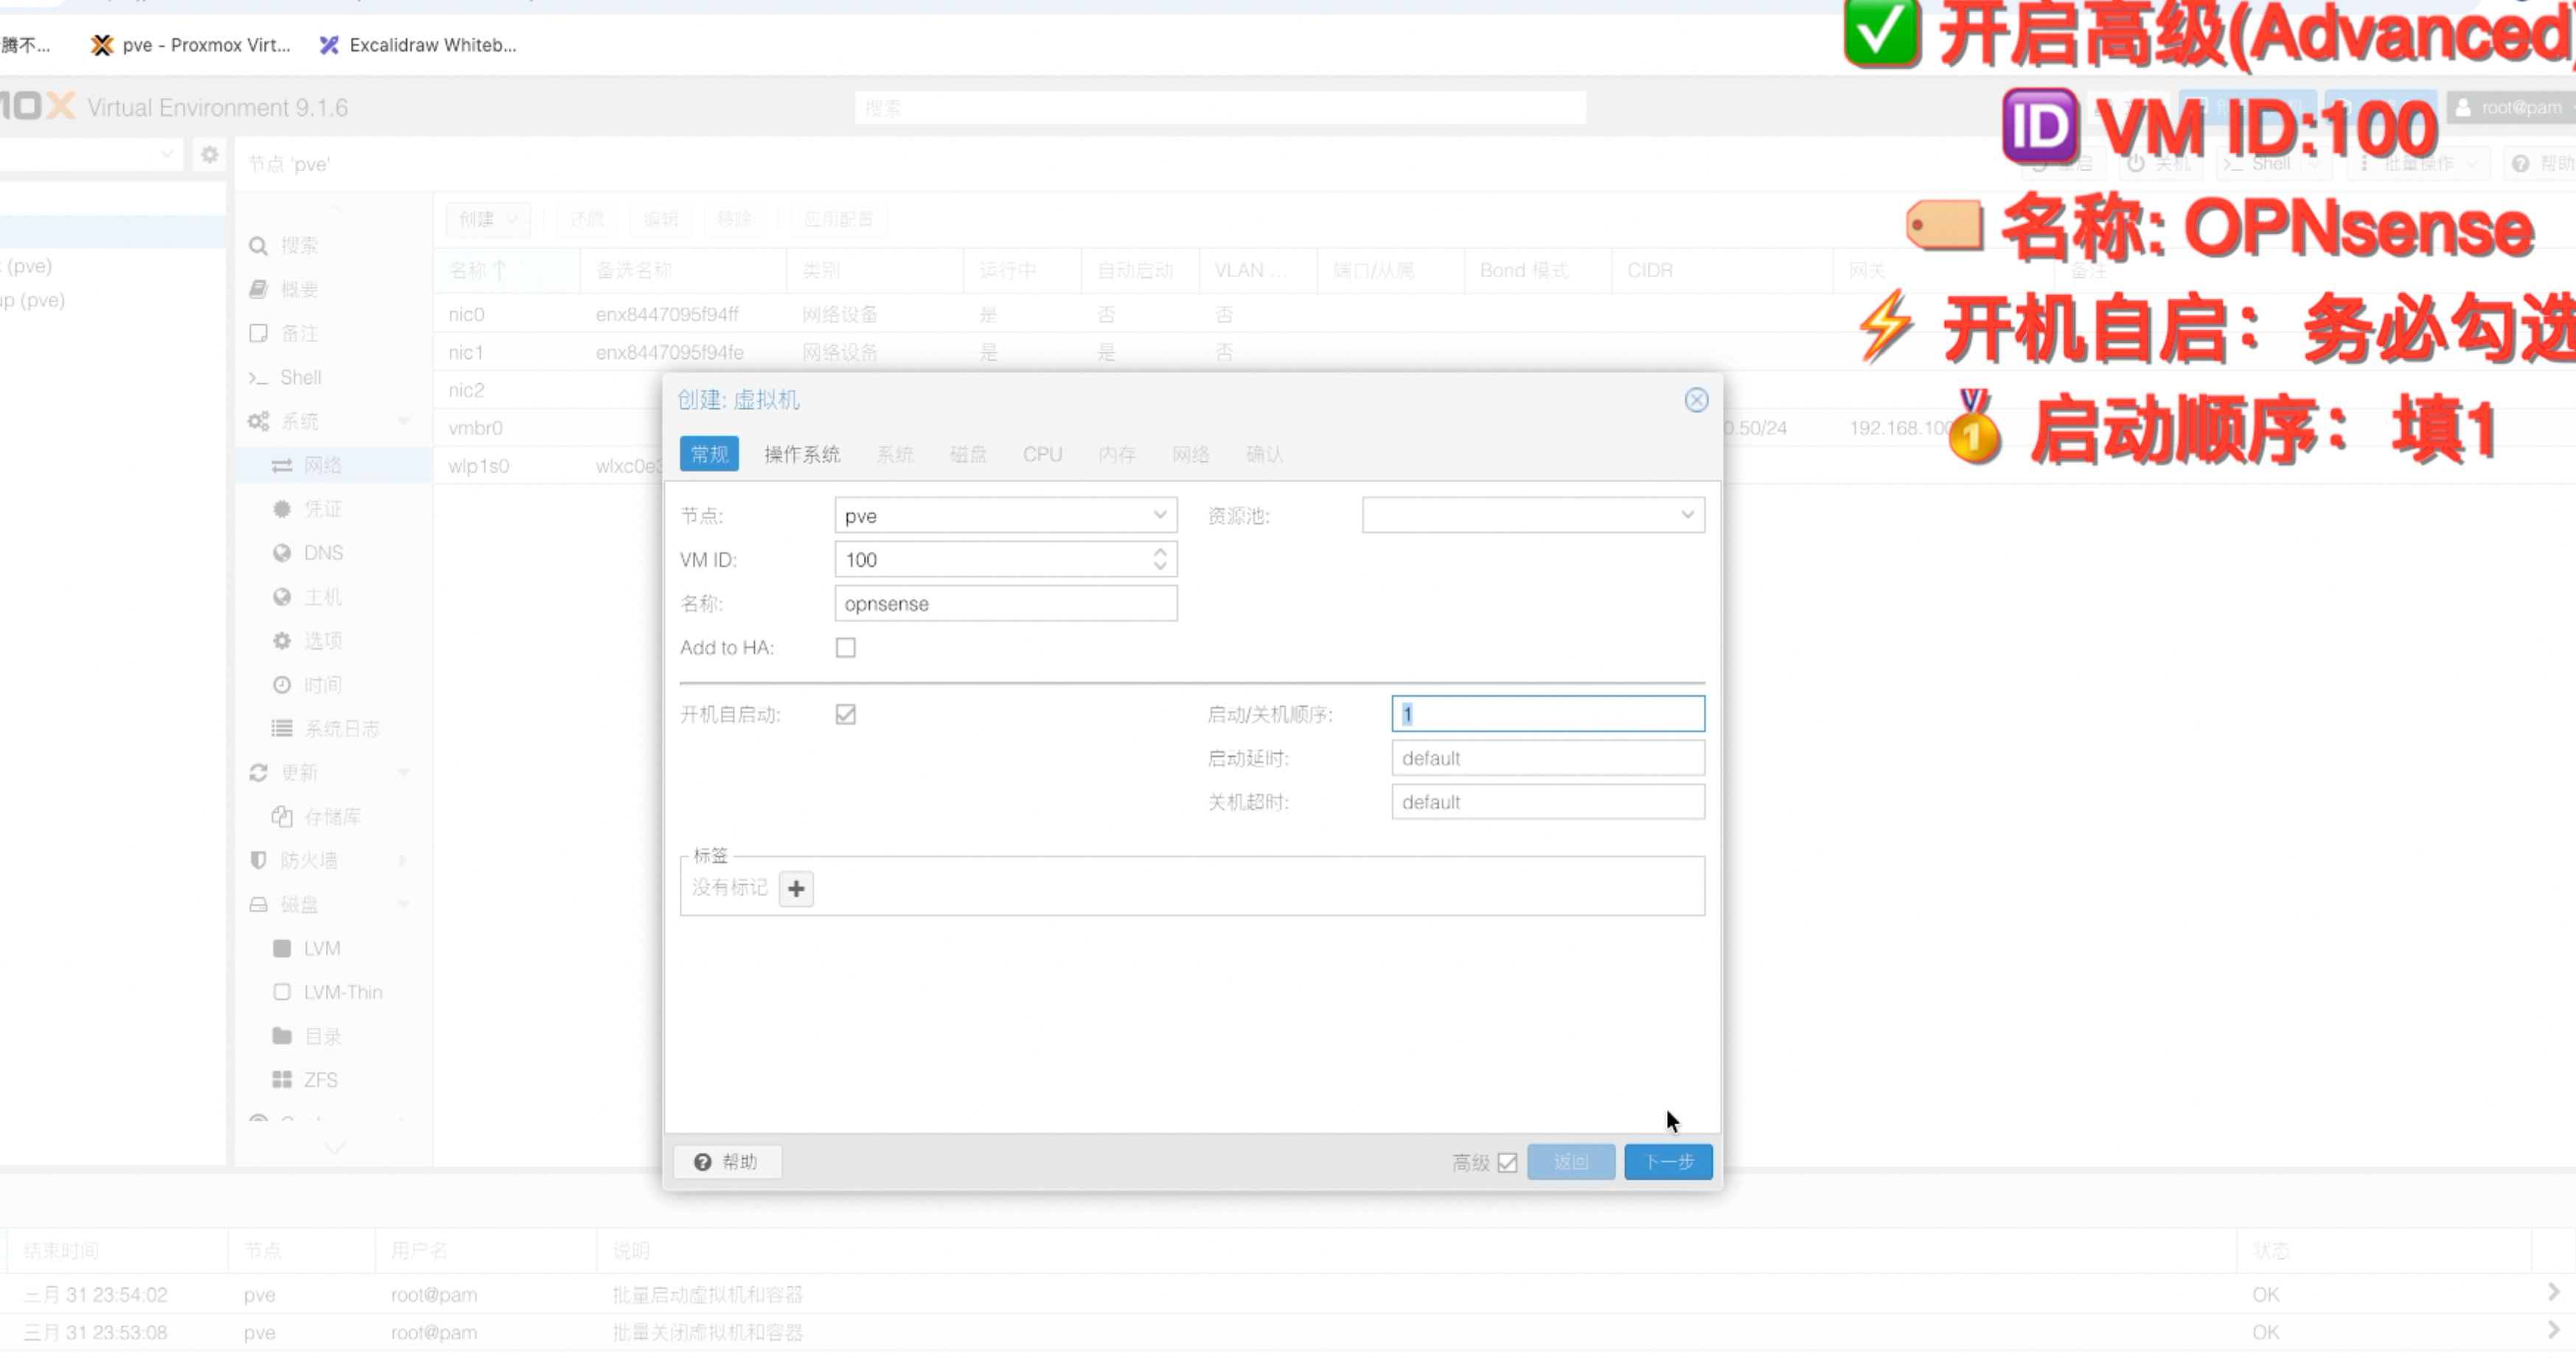Toggle the Add to HA checkbox
Viewport: 2576px width, 1358px height.
pyautogui.click(x=846, y=648)
